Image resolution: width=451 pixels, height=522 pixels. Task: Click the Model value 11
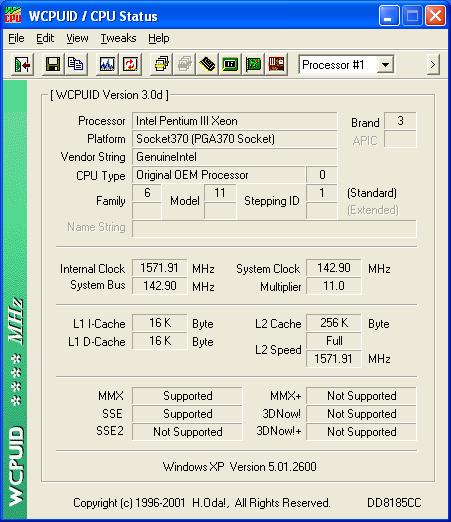click(220, 193)
